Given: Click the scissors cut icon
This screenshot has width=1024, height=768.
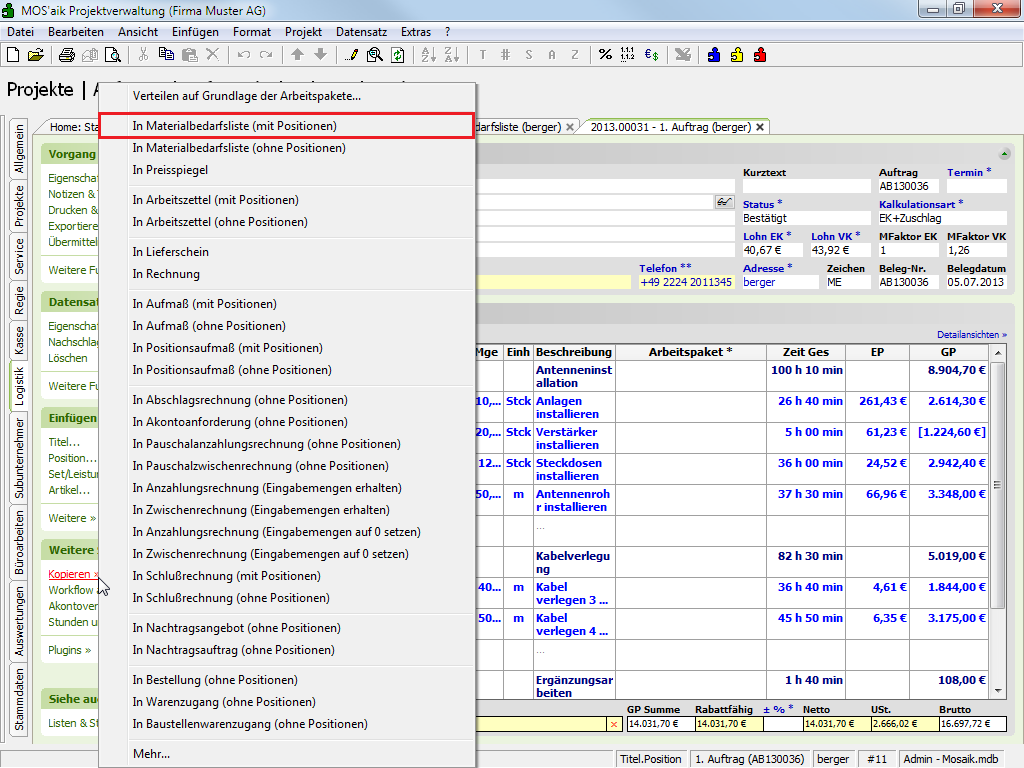Looking at the screenshot, I should pos(143,55).
